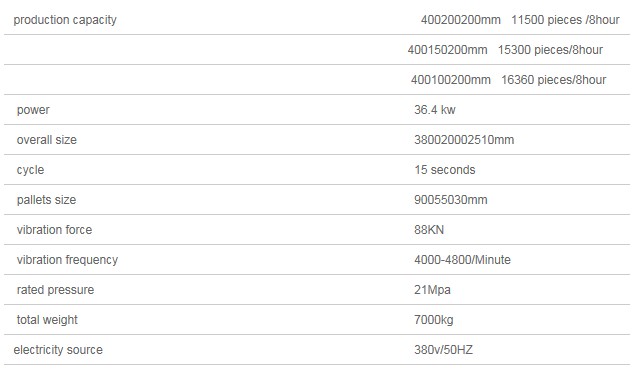This screenshot has height=369, width=639.
Task: Select the 21Mpa value
Action: [x=432, y=290]
